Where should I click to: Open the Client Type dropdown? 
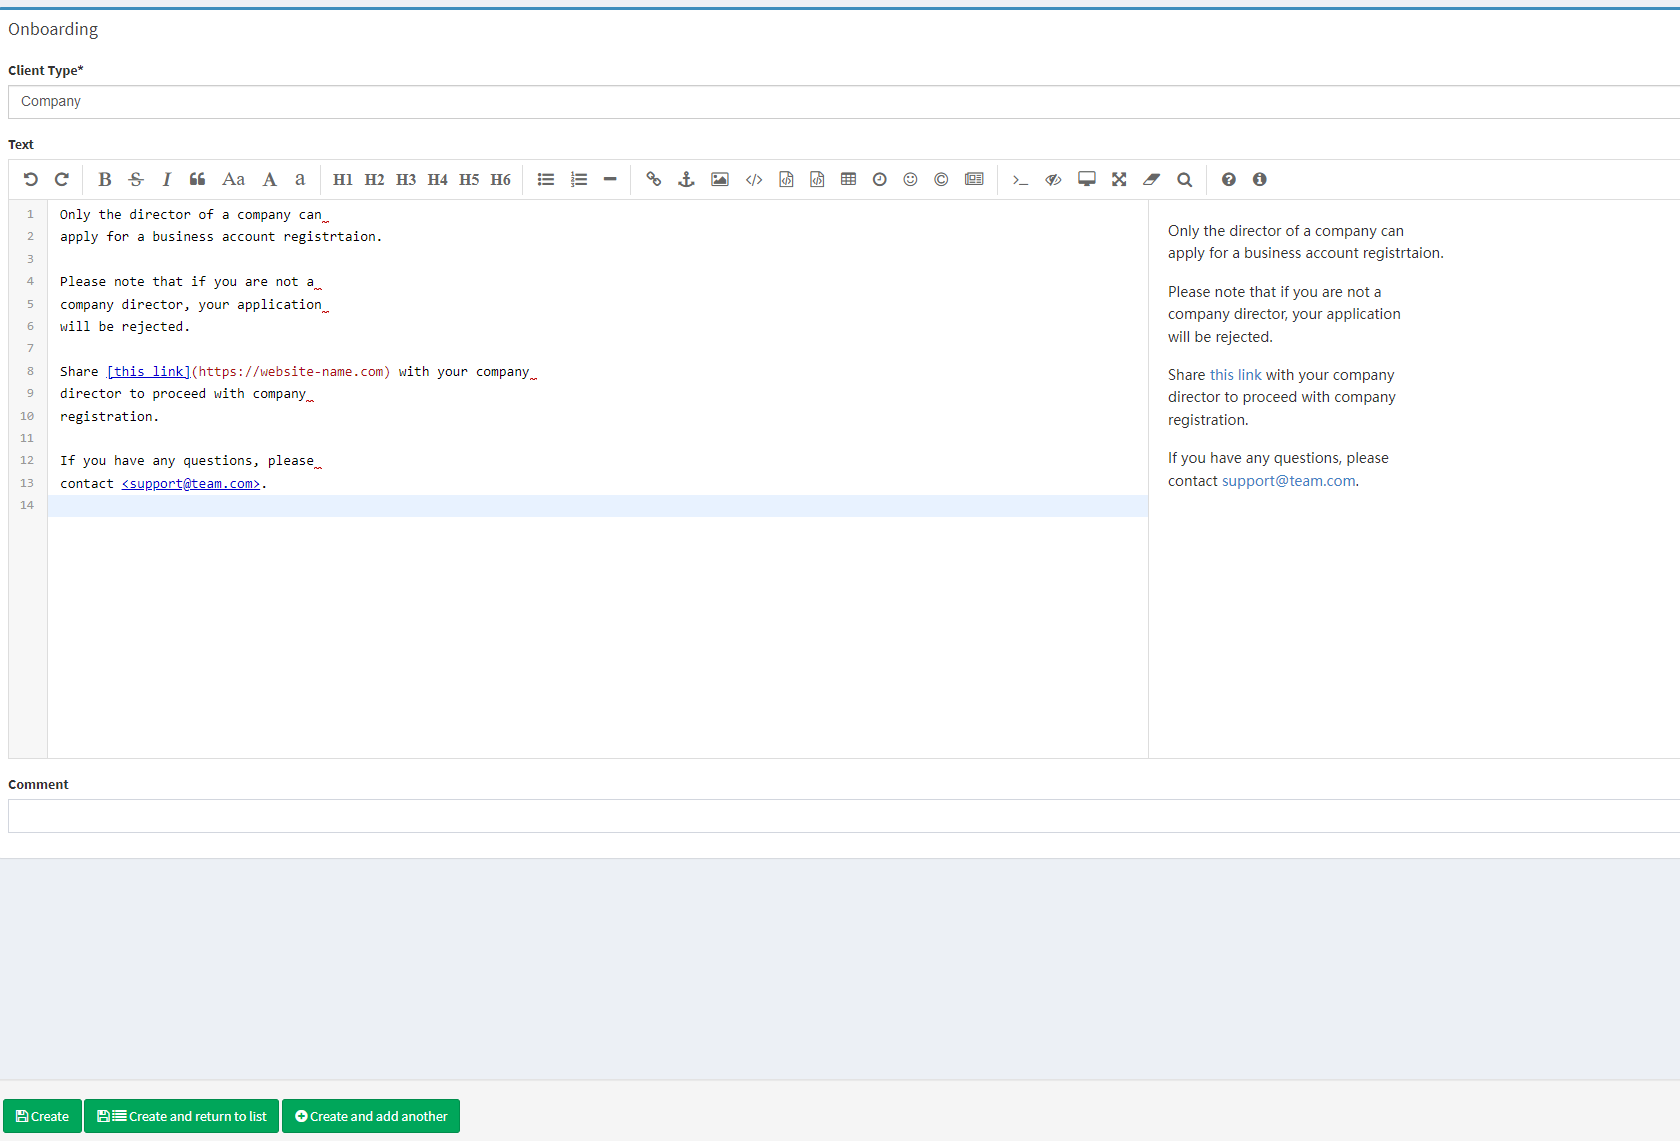(x=840, y=102)
